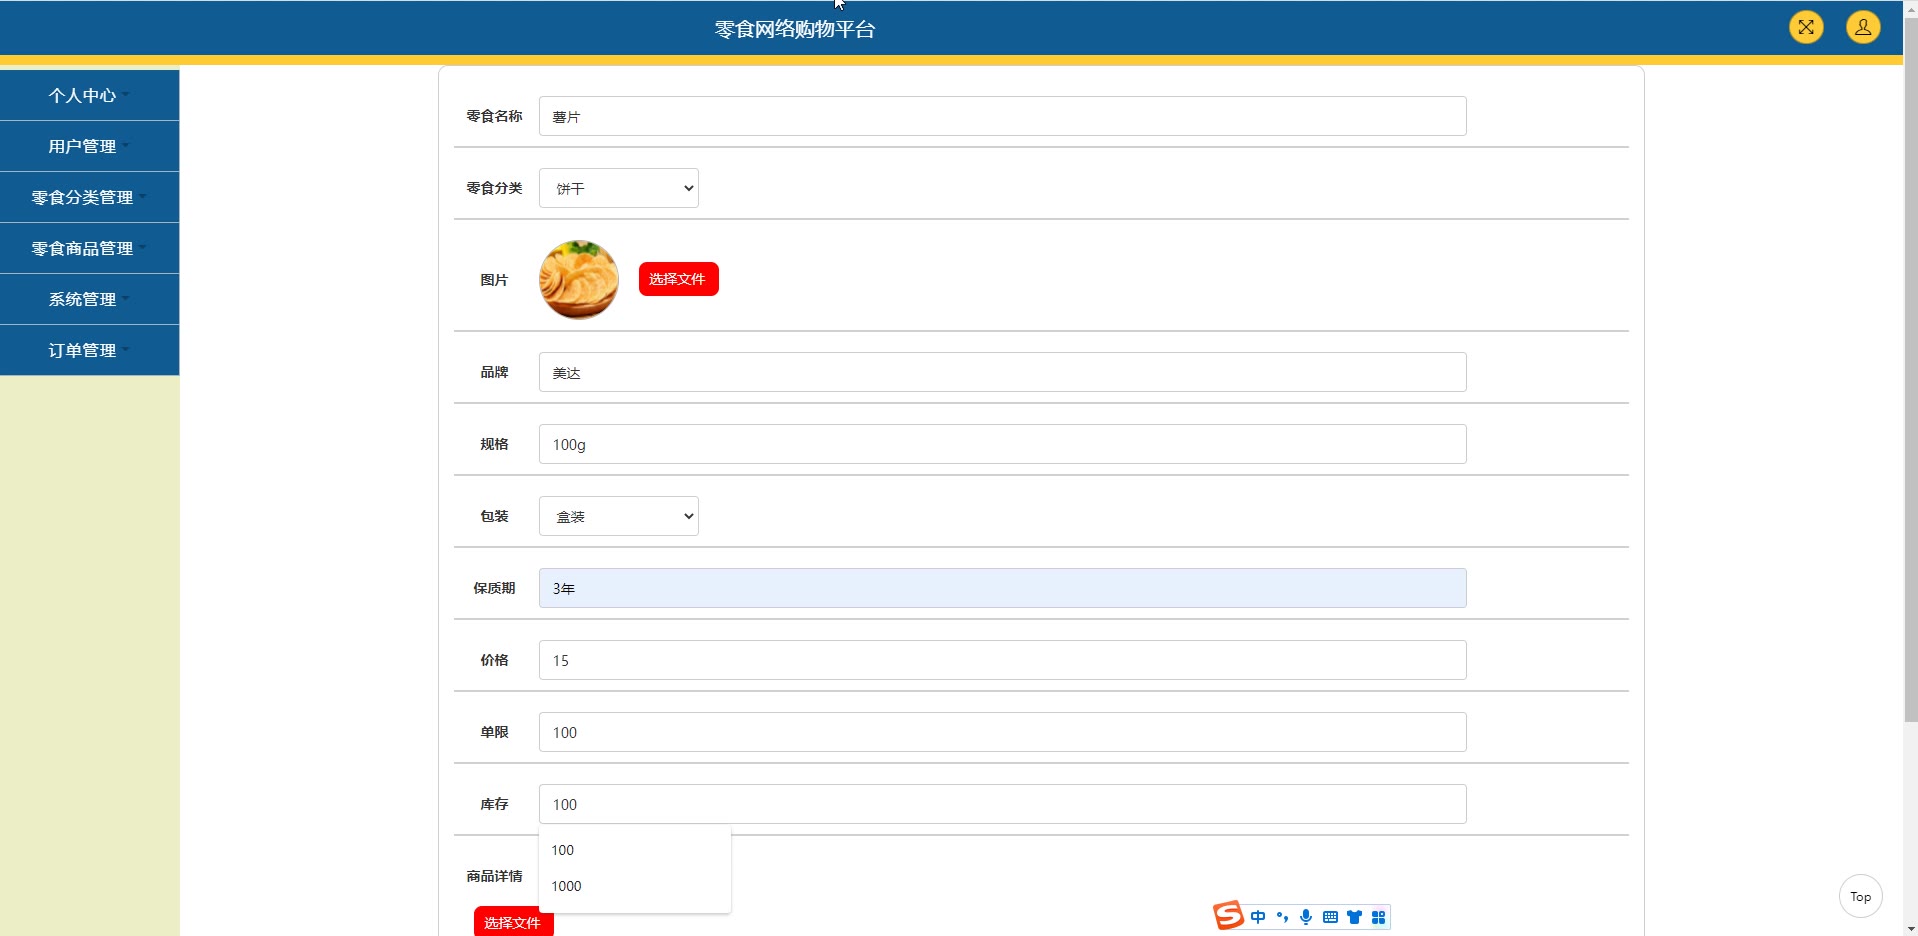This screenshot has width=1918, height=936.
Task: Start voice input with the microphone icon
Action: [1306, 917]
